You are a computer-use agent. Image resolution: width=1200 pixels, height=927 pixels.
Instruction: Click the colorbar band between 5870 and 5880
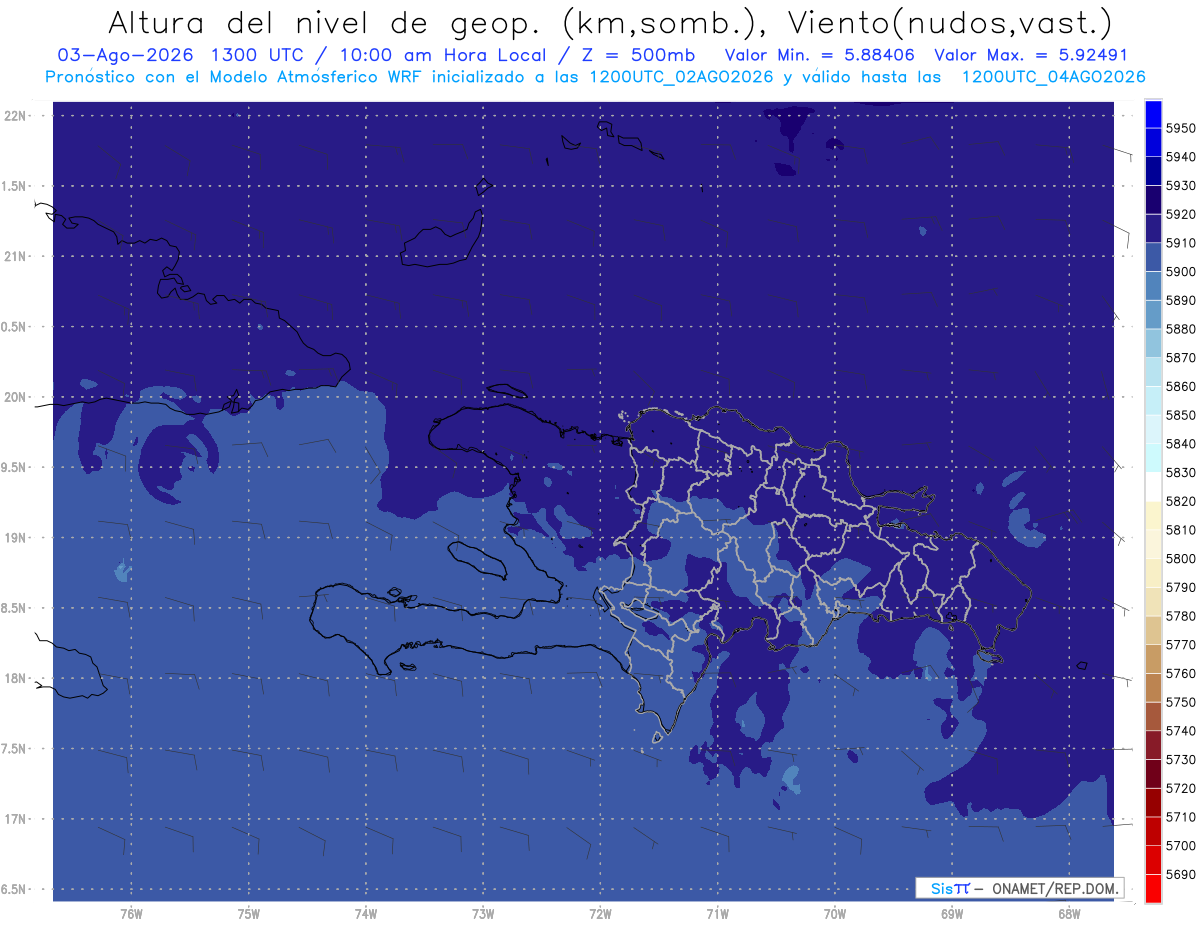[x=1153, y=343]
